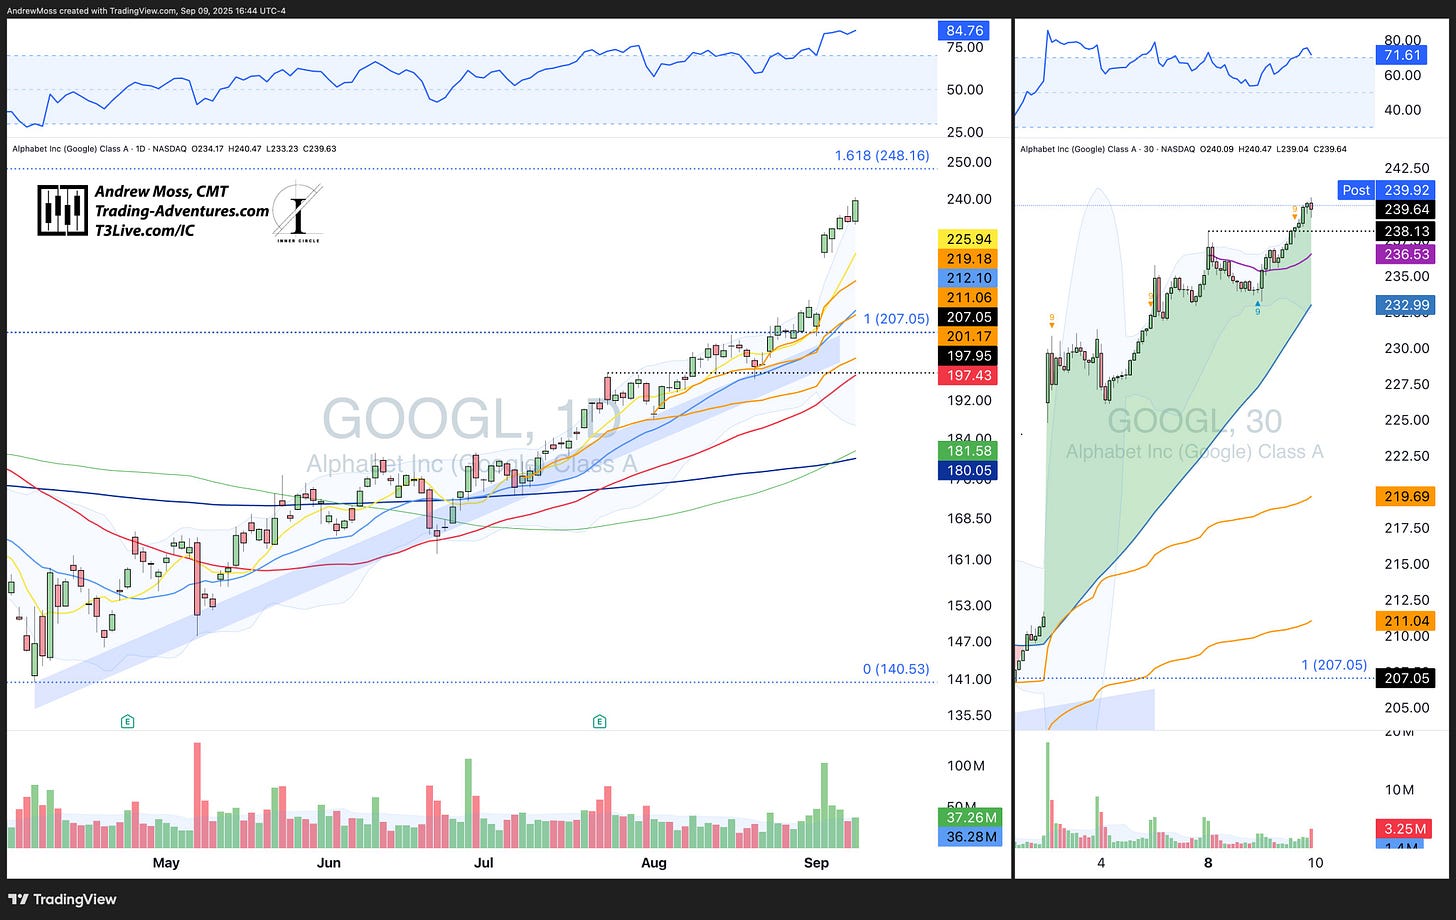This screenshot has height=920, width=1456.
Task: Click the blue 9 count marker on the 30-minute chart
Action: point(1257,309)
